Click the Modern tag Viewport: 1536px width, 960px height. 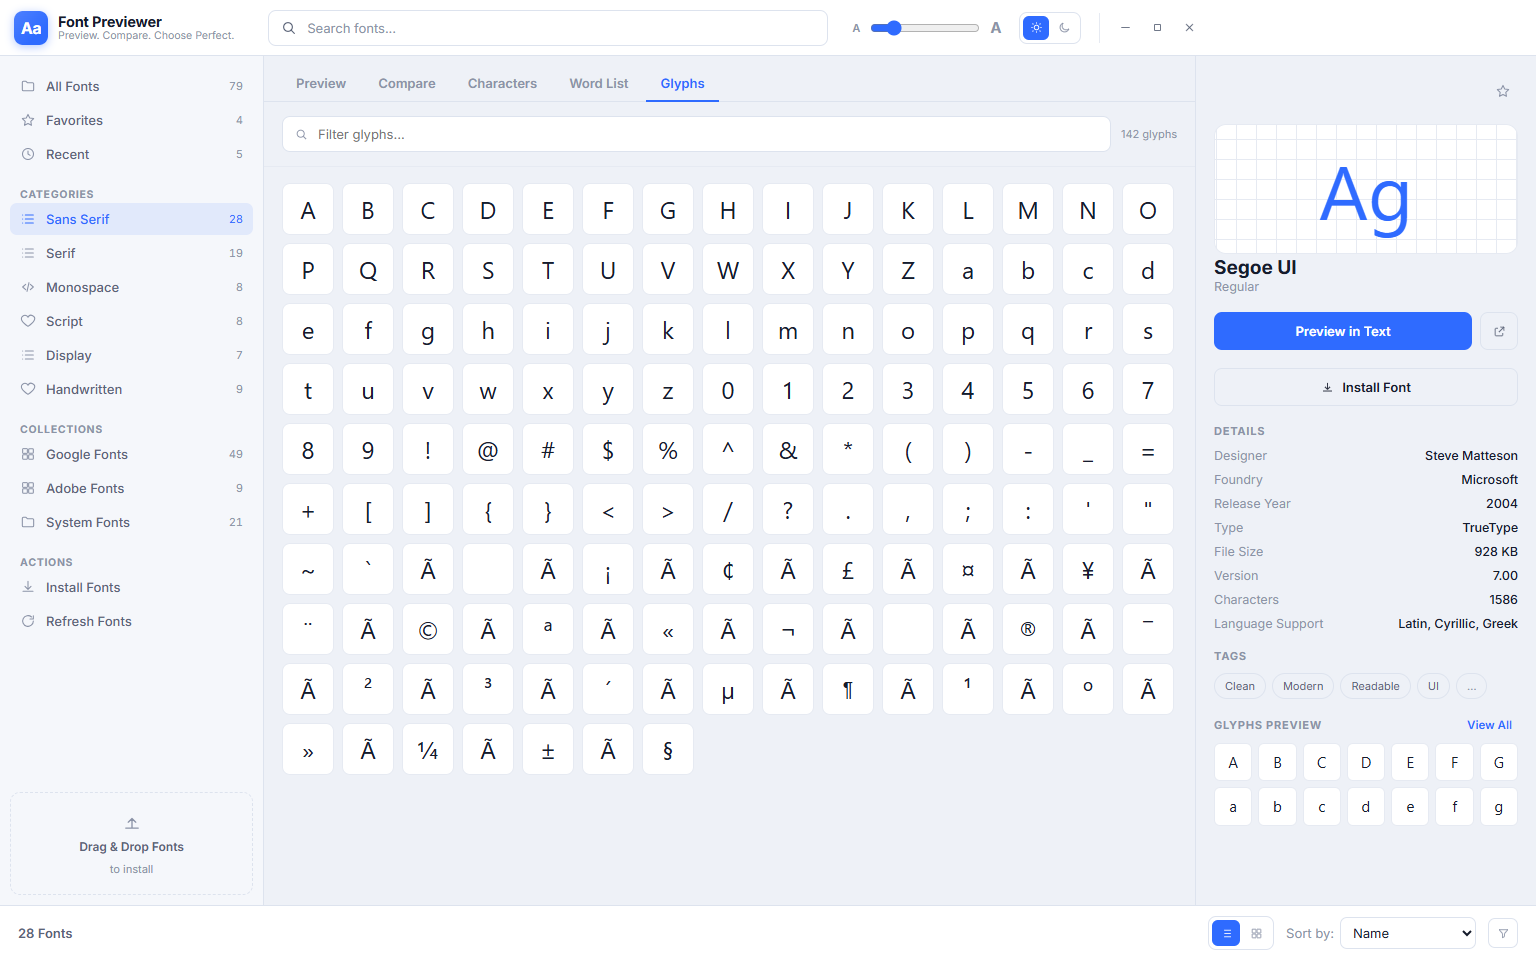tap(1303, 686)
